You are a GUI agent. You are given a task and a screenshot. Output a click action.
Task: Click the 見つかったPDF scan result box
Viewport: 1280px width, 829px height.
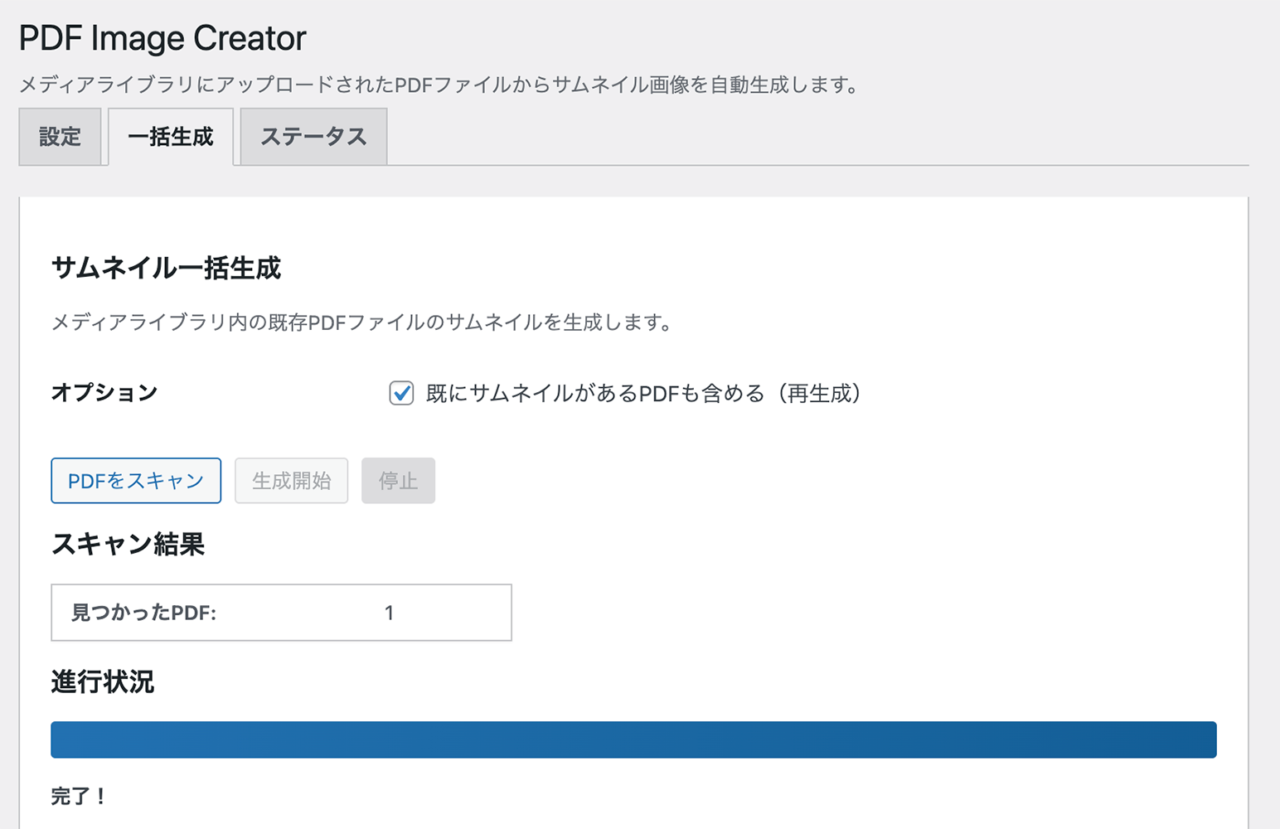(x=281, y=612)
